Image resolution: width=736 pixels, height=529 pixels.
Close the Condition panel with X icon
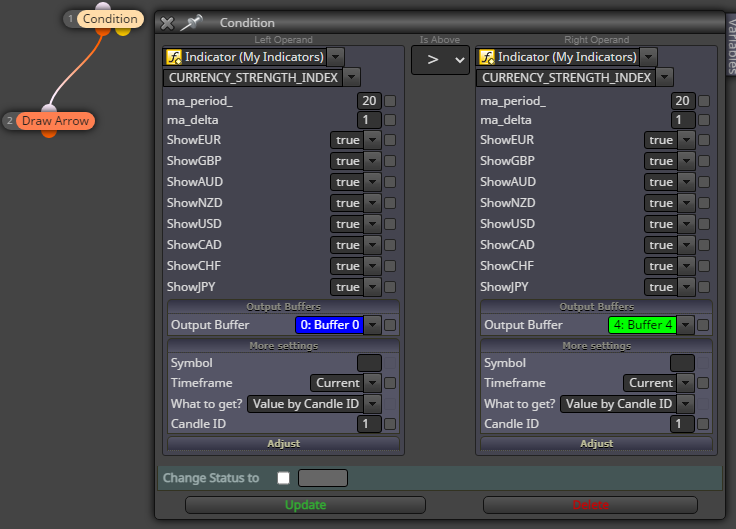167,23
